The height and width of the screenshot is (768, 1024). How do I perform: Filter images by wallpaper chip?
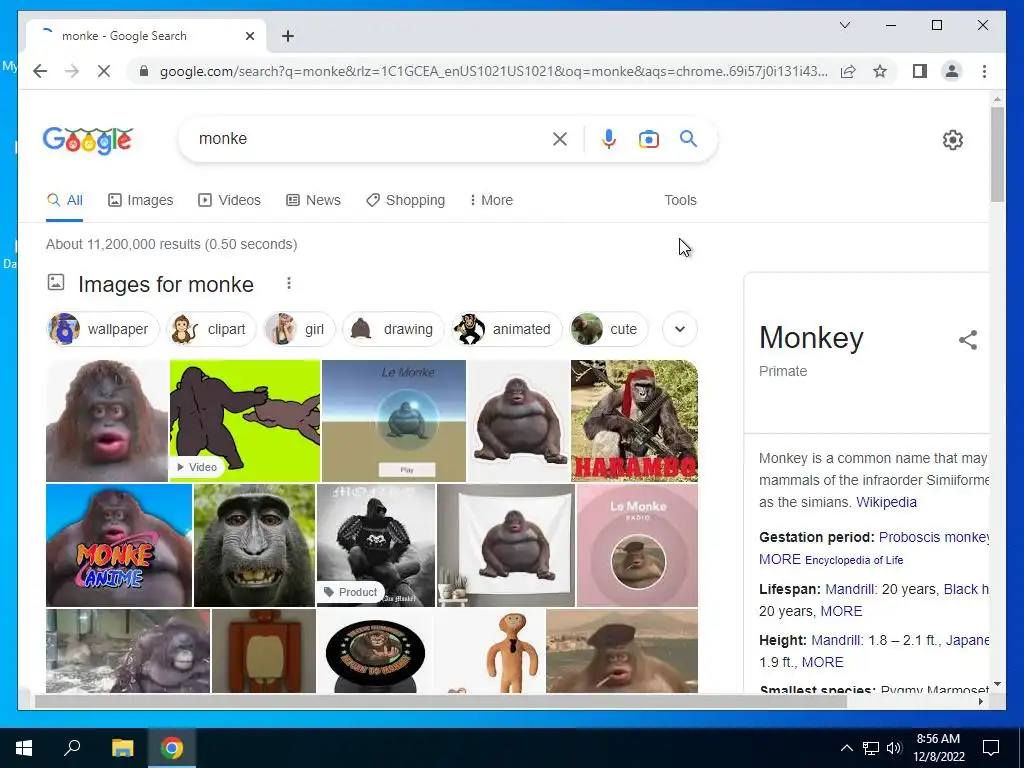[103, 329]
